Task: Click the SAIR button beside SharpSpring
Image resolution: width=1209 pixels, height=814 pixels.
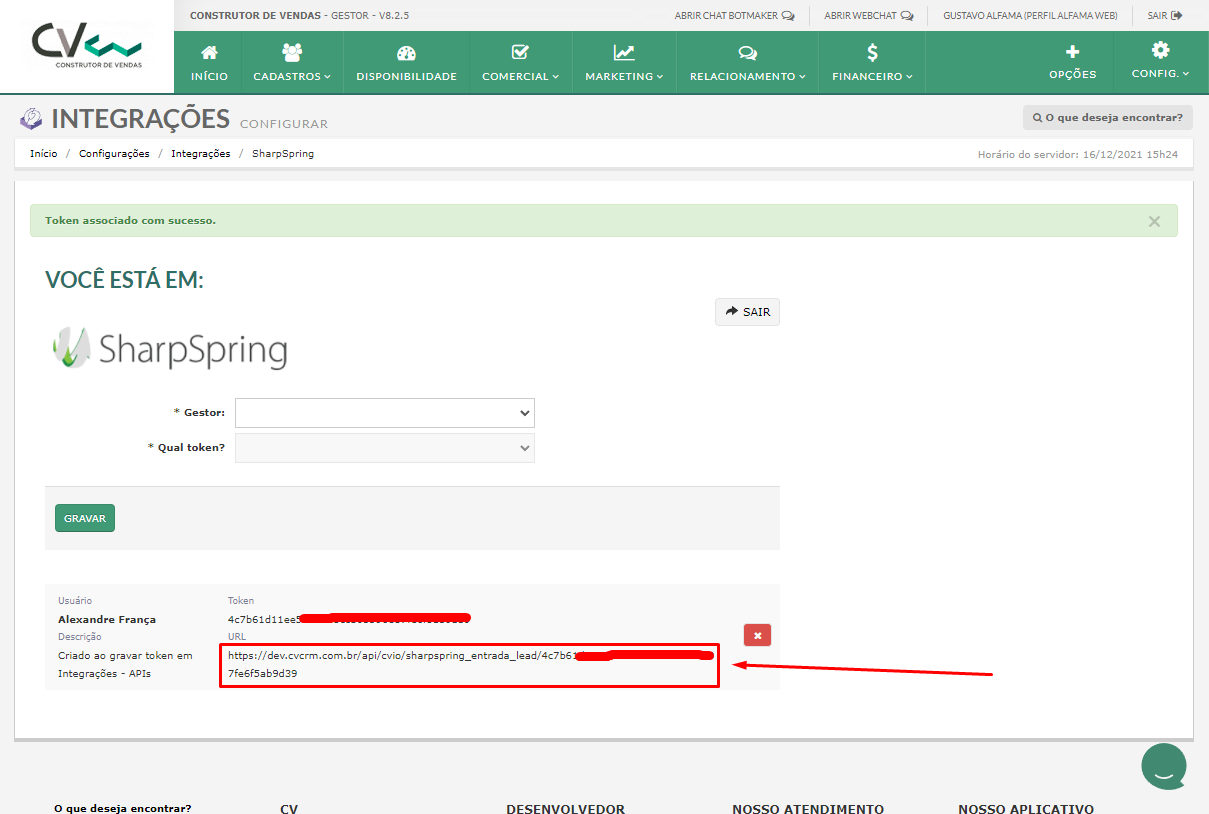Action: (x=747, y=312)
